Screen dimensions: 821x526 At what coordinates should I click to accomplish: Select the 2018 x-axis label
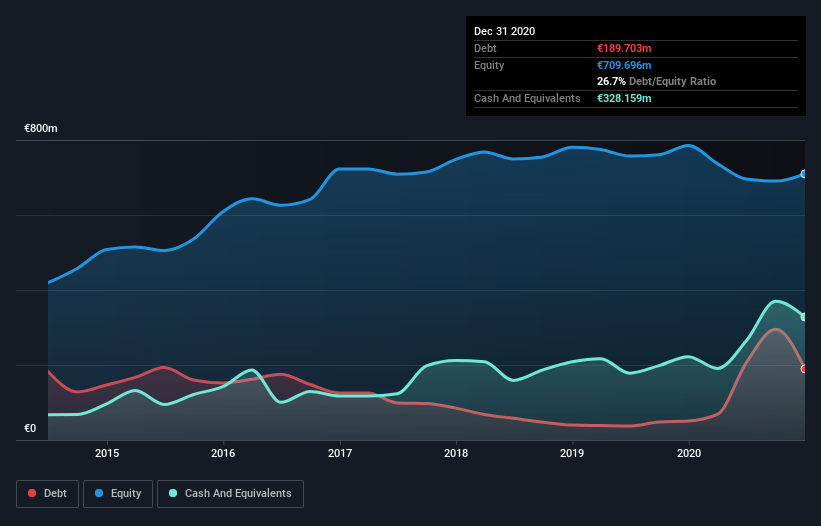[456, 453]
